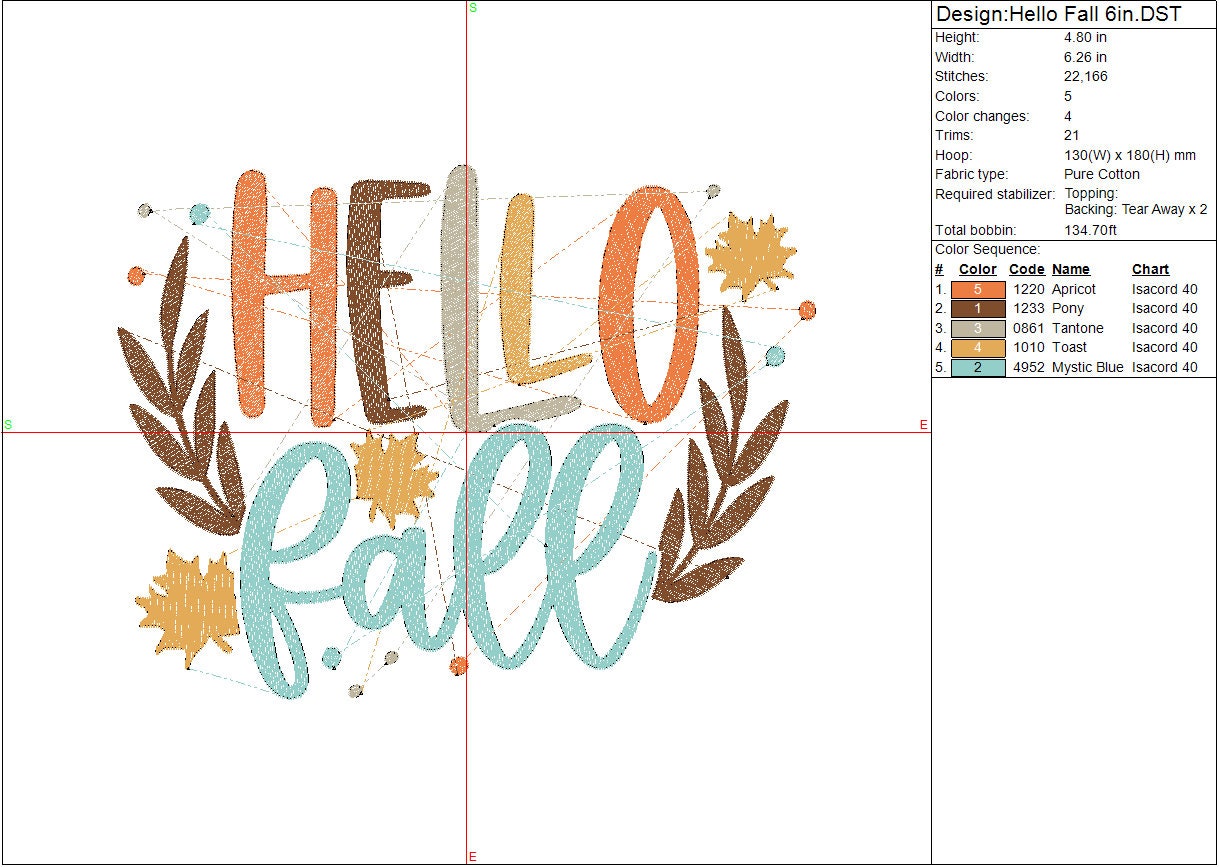The width and height of the screenshot is (1219, 867).
Task: Click the Name column header
Action: [x=1070, y=270]
